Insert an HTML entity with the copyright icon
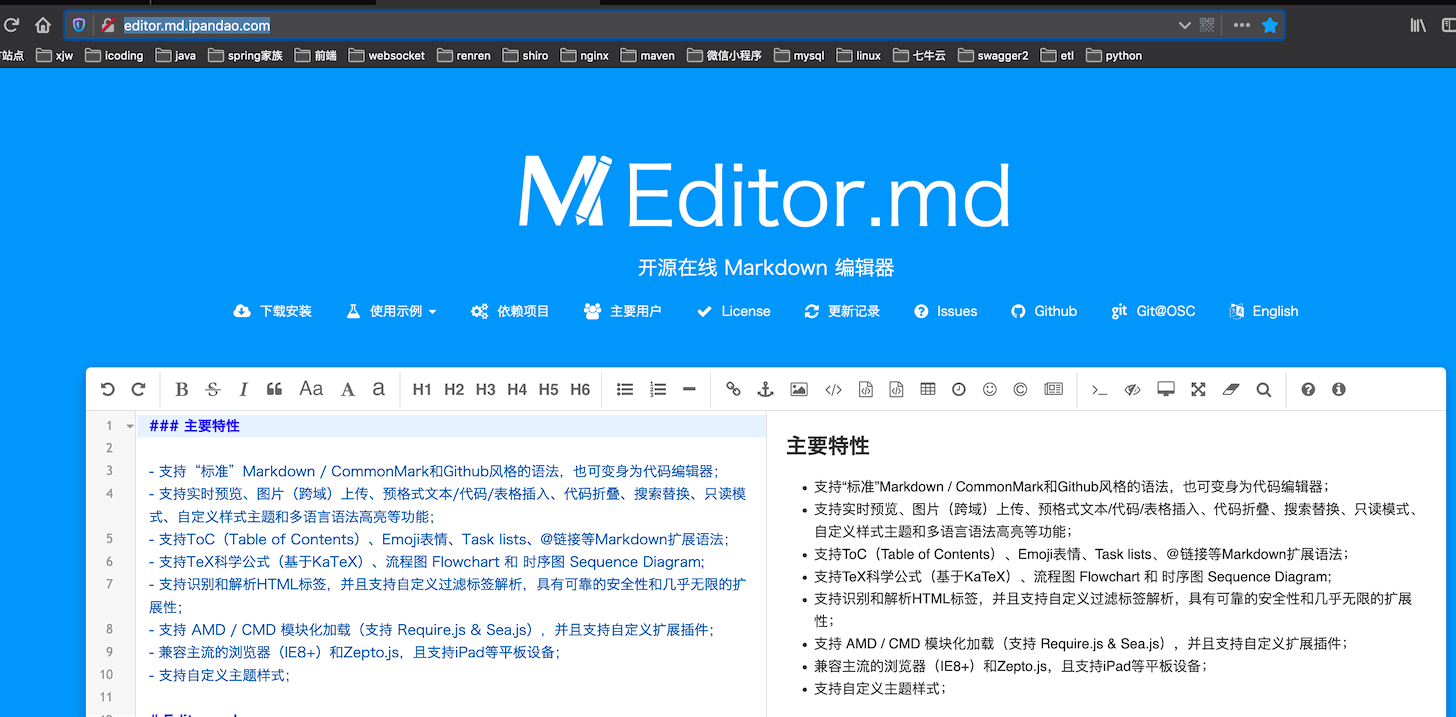This screenshot has width=1456, height=717. [x=1020, y=390]
